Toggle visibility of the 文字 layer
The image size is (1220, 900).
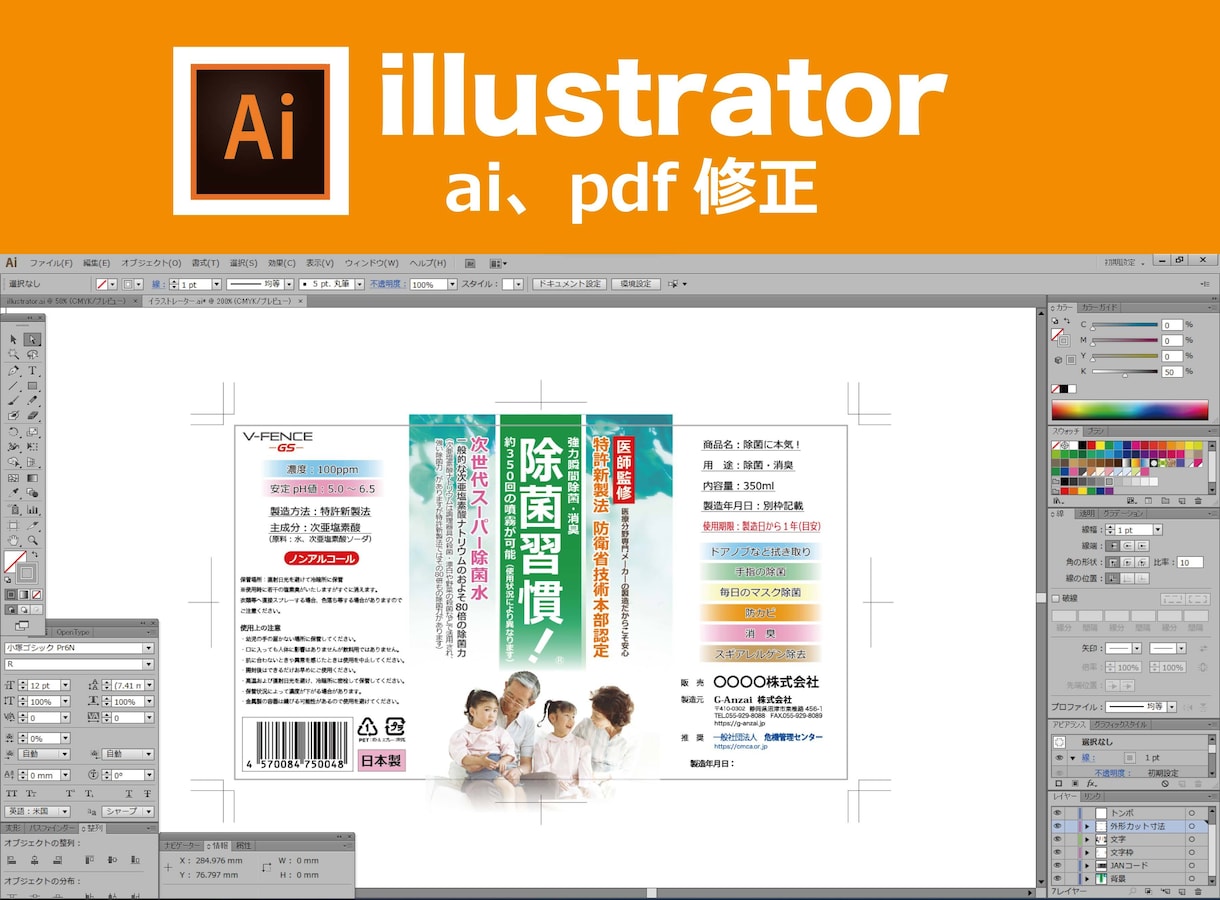(x=1058, y=839)
